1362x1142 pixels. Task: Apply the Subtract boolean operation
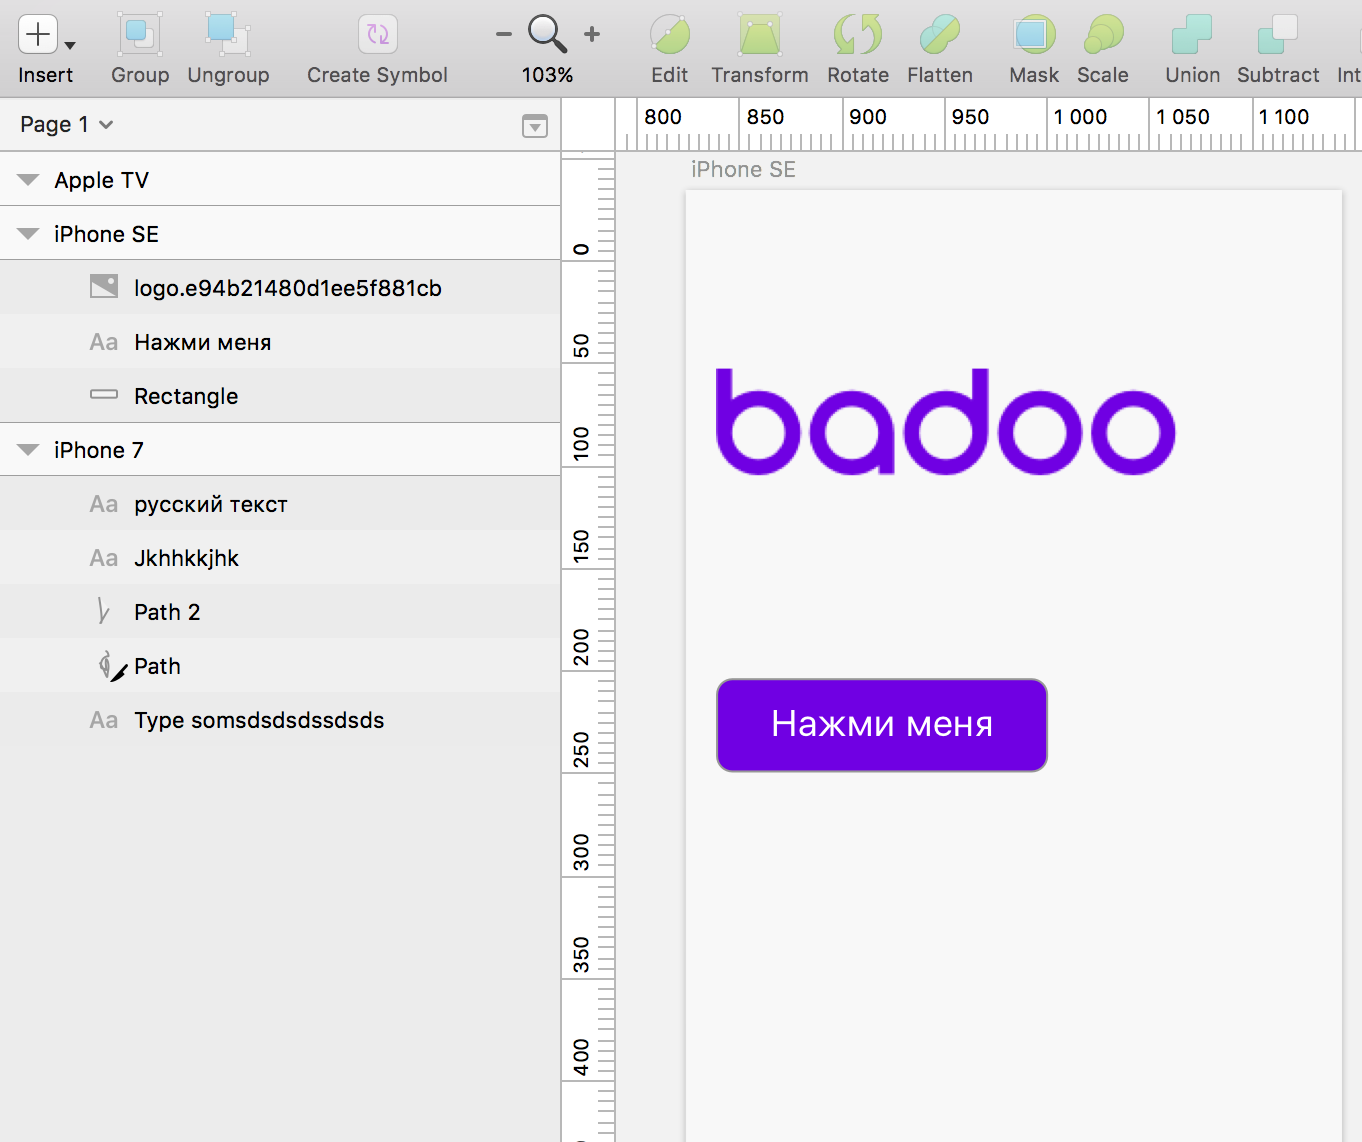(x=1278, y=34)
